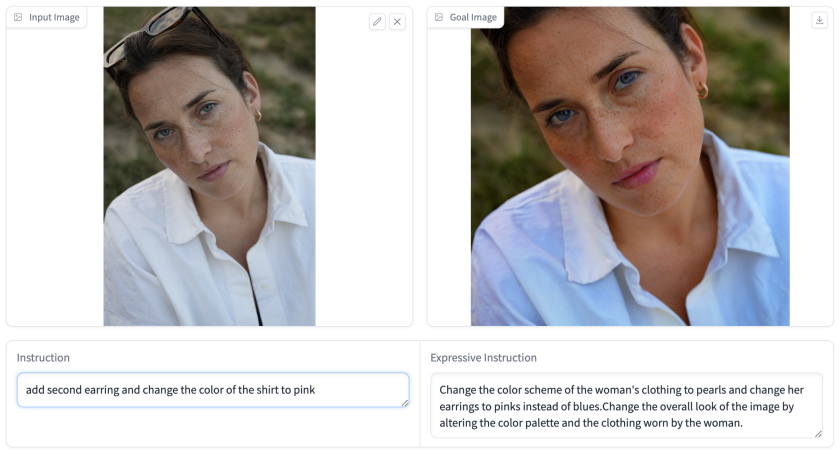Remove the input image with the X icon
This screenshot has width=839, height=453.
397,22
